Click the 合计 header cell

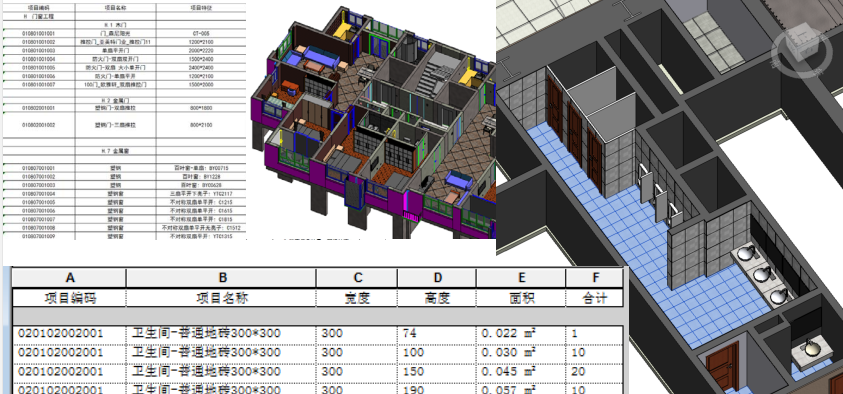[x=595, y=298]
